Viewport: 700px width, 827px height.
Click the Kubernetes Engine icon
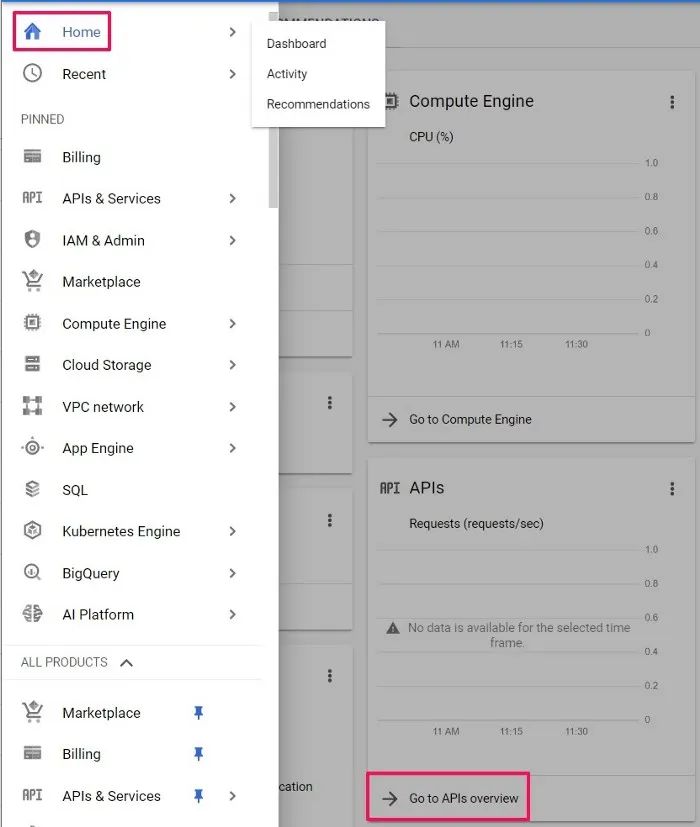click(x=32, y=531)
